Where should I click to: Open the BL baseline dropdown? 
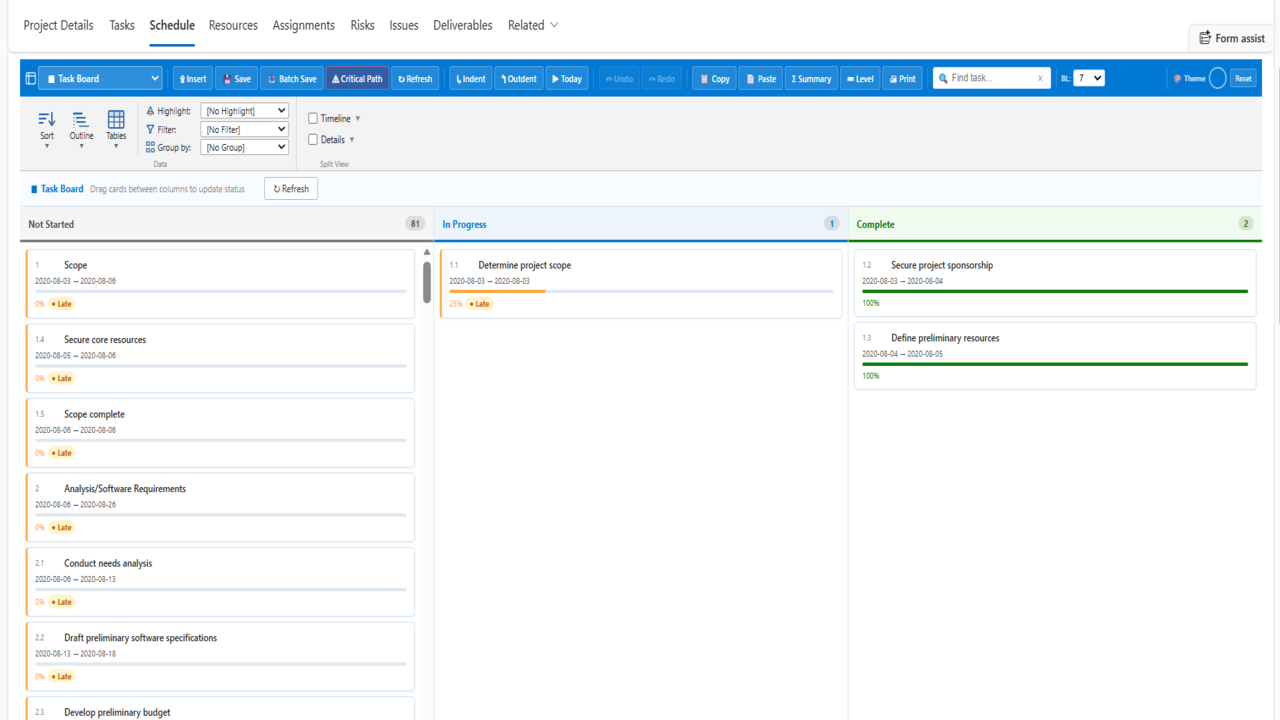pos(1089,78)
